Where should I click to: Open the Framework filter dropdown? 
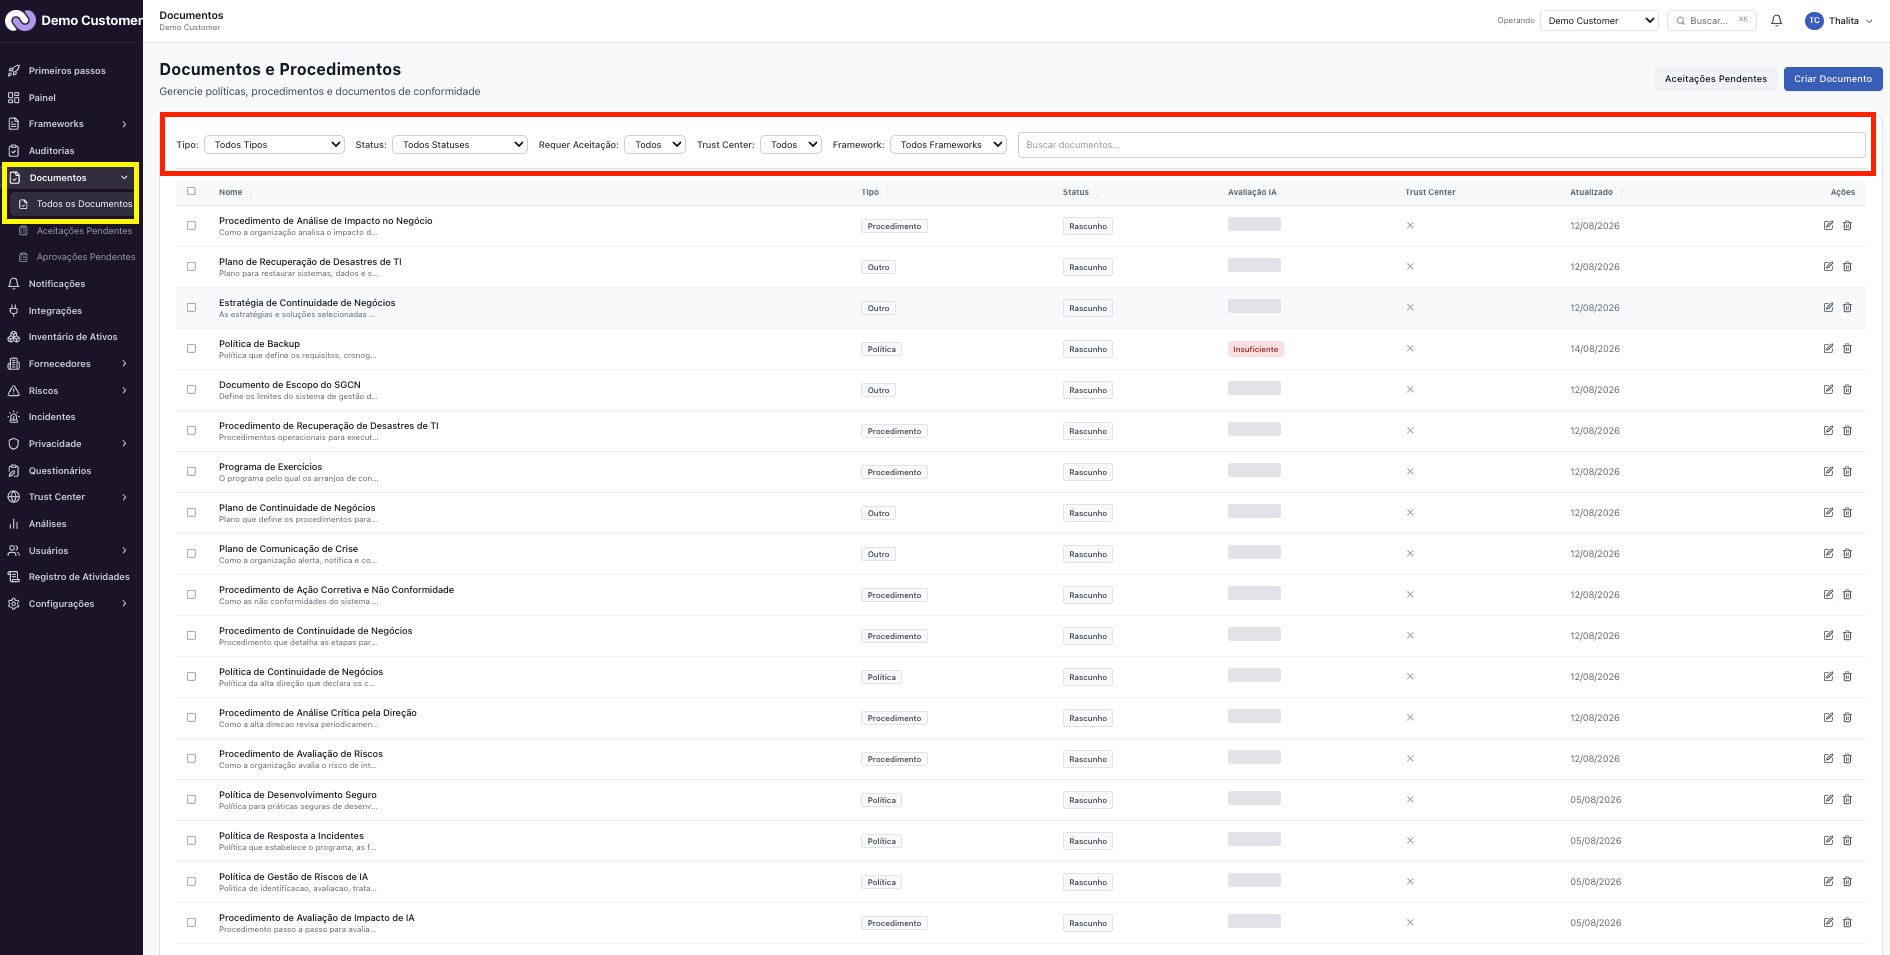click(948, 145)
